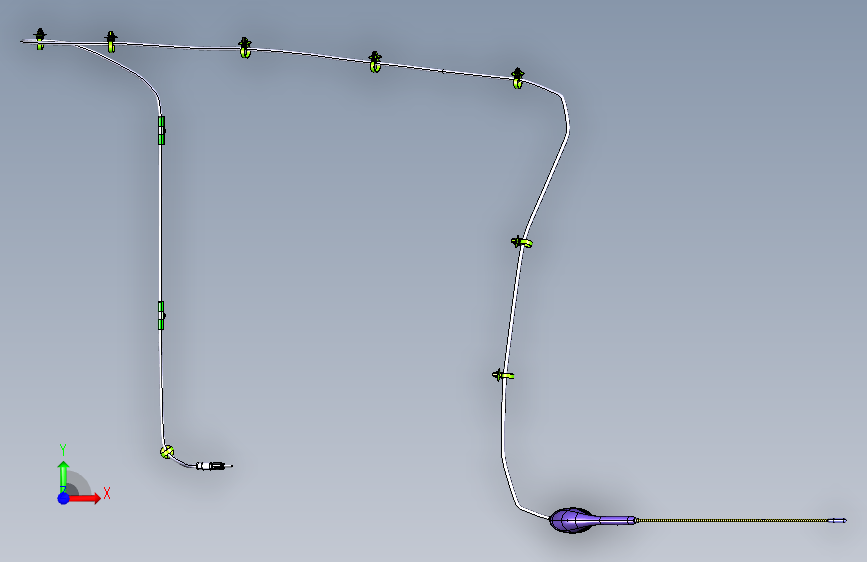Image resolution: width=867 pixels, height=562 pixels.
Task: Select the second clip from the left on the top cable
Action: click(x=111, y=41)
